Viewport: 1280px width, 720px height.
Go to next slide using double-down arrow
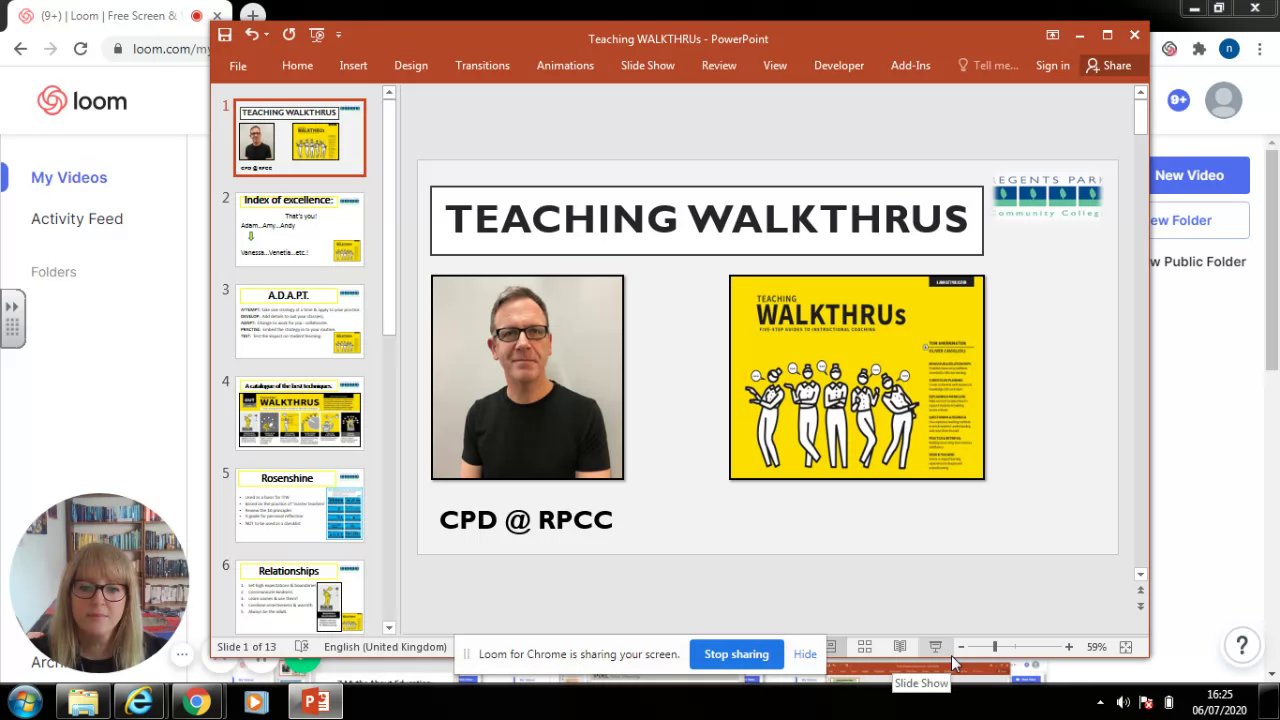[x=1140, y=606]
